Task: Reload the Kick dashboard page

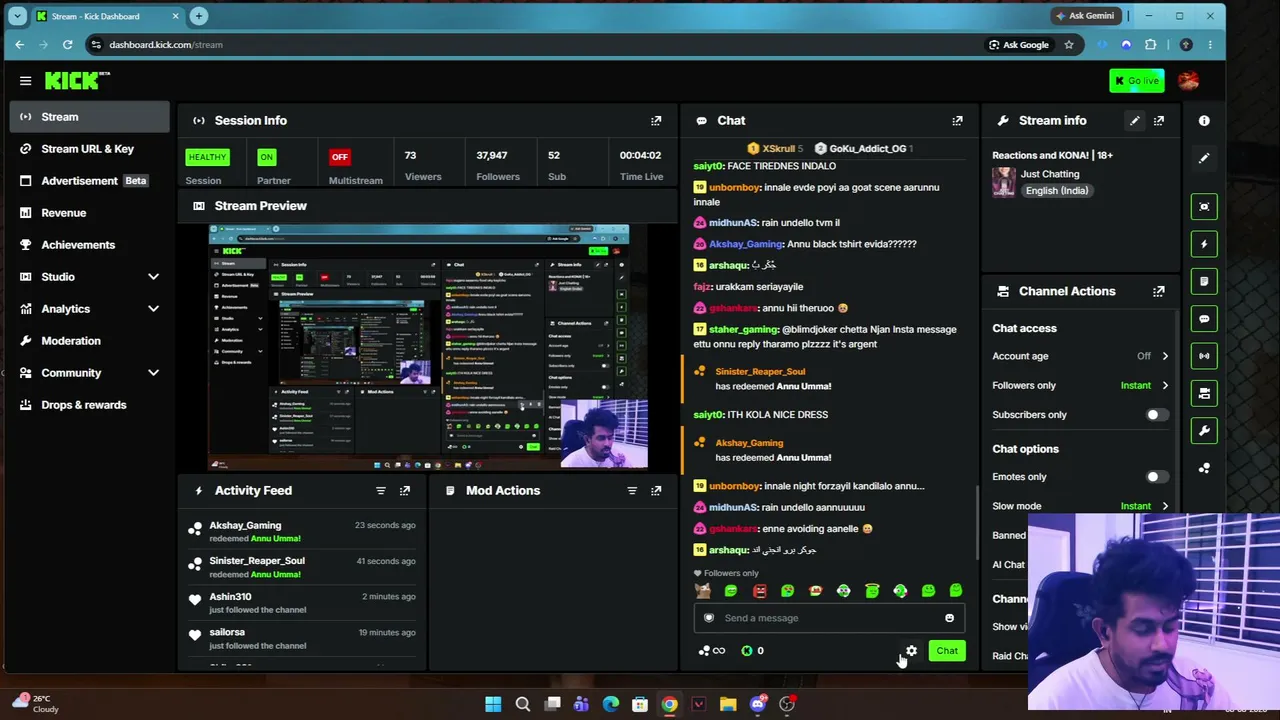Action: [x=67, y=45]
